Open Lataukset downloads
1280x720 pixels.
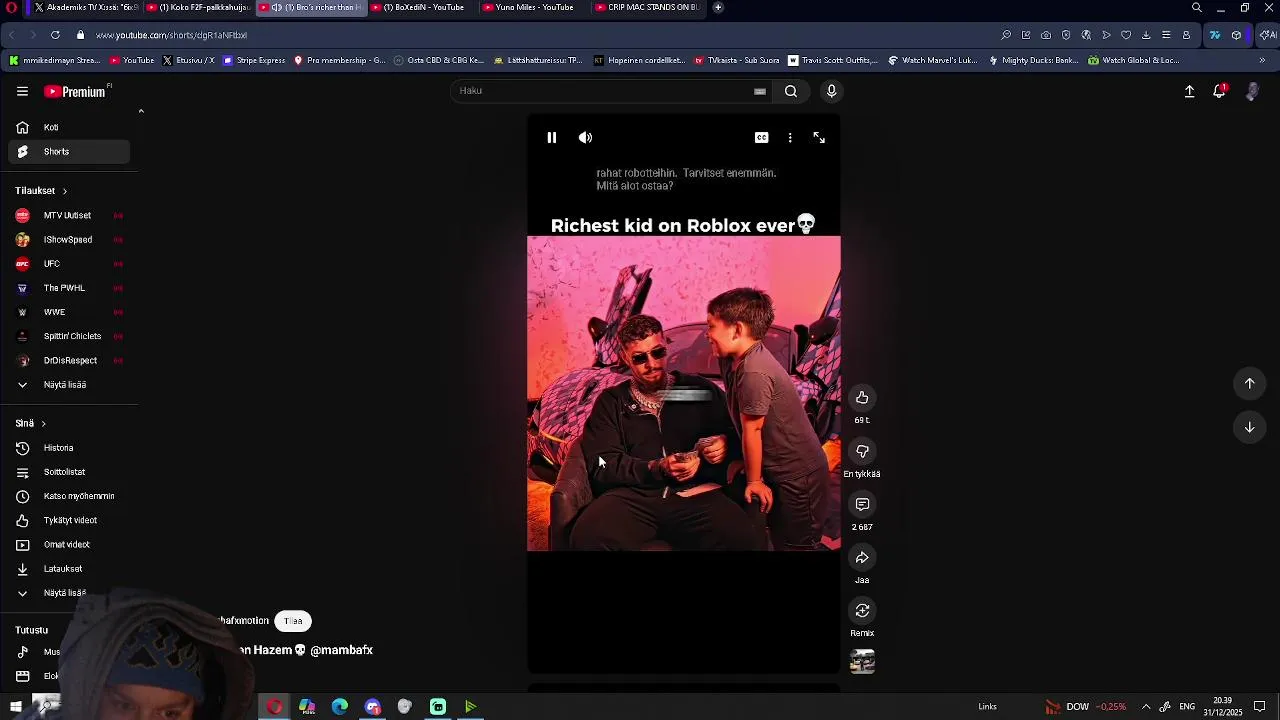pos(69,569)
